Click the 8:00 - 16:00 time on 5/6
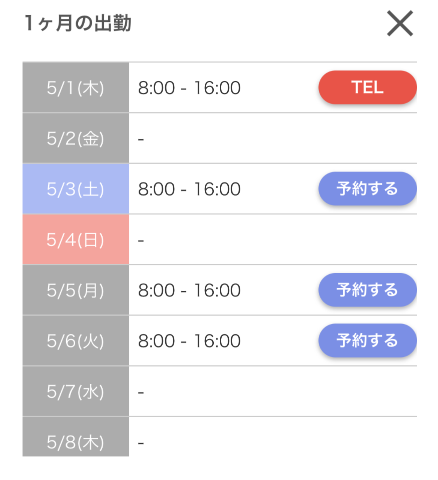 pos(189,341)
